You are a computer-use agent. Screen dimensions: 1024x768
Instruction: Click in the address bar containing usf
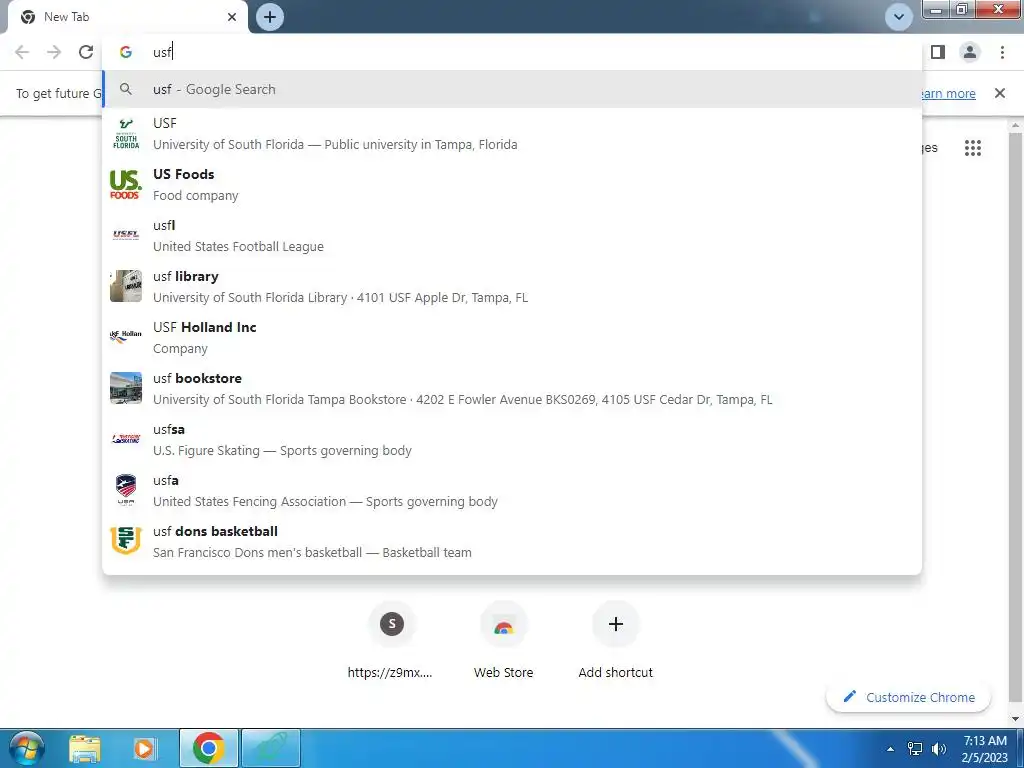coord(512,52)
